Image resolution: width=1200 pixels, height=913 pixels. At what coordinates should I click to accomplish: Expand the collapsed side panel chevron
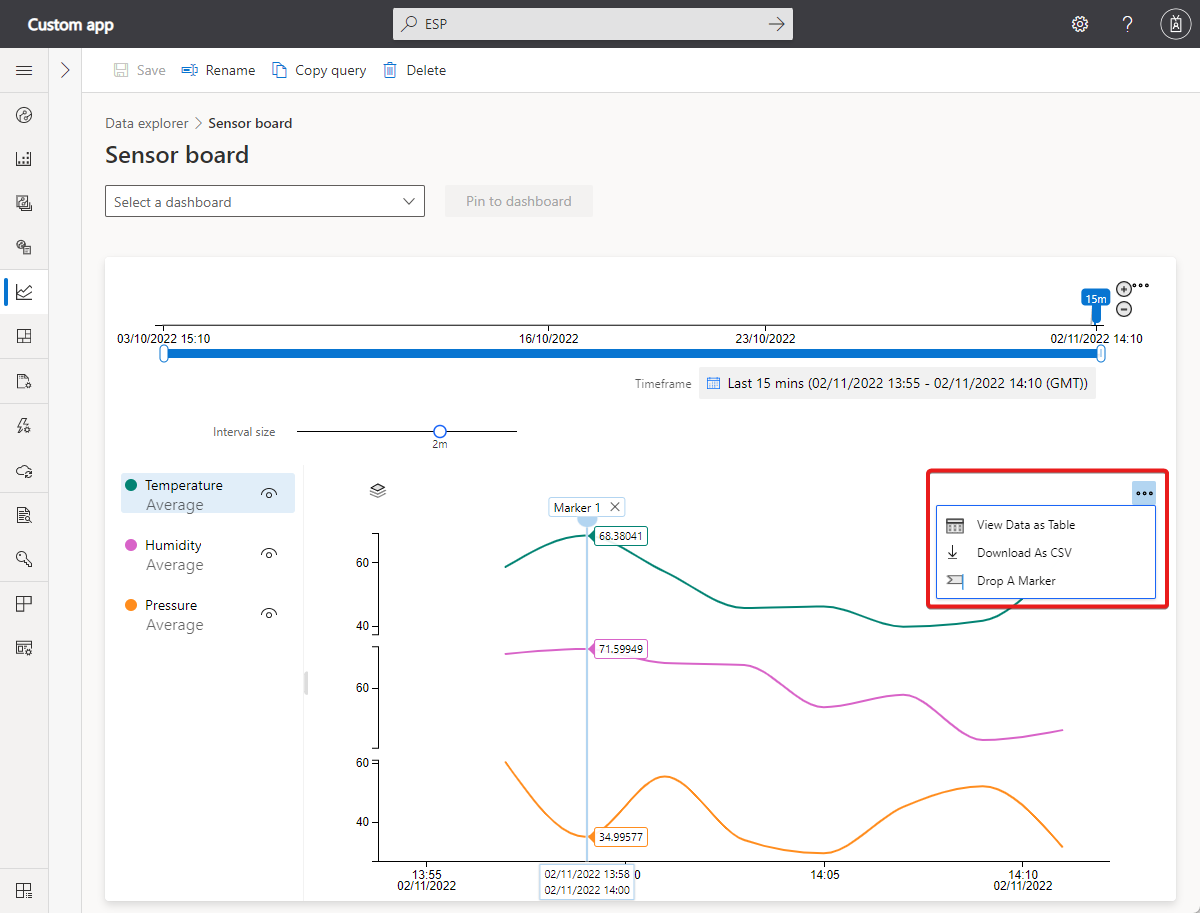pos(65,70)
